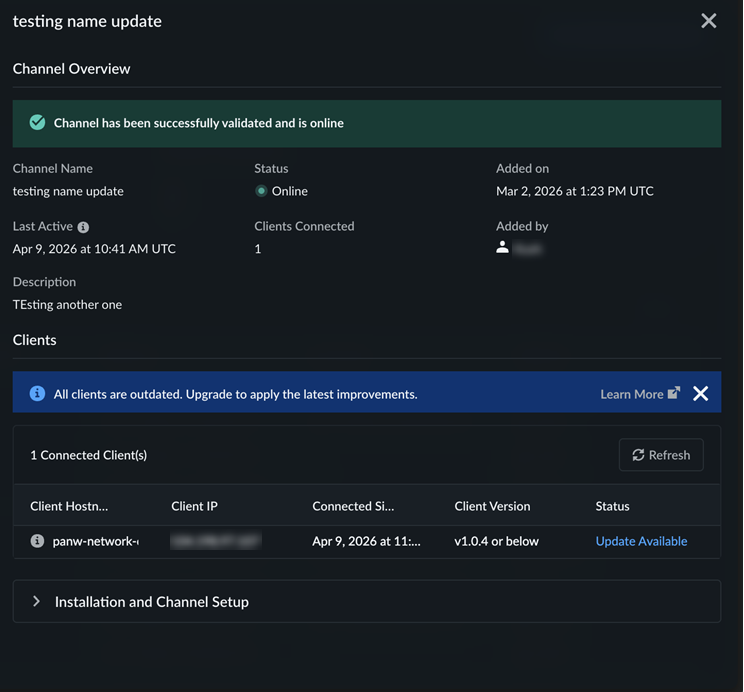The image size is (744, 692).
Task: Click the green Online status dot
Action: [x=261, y=191]
